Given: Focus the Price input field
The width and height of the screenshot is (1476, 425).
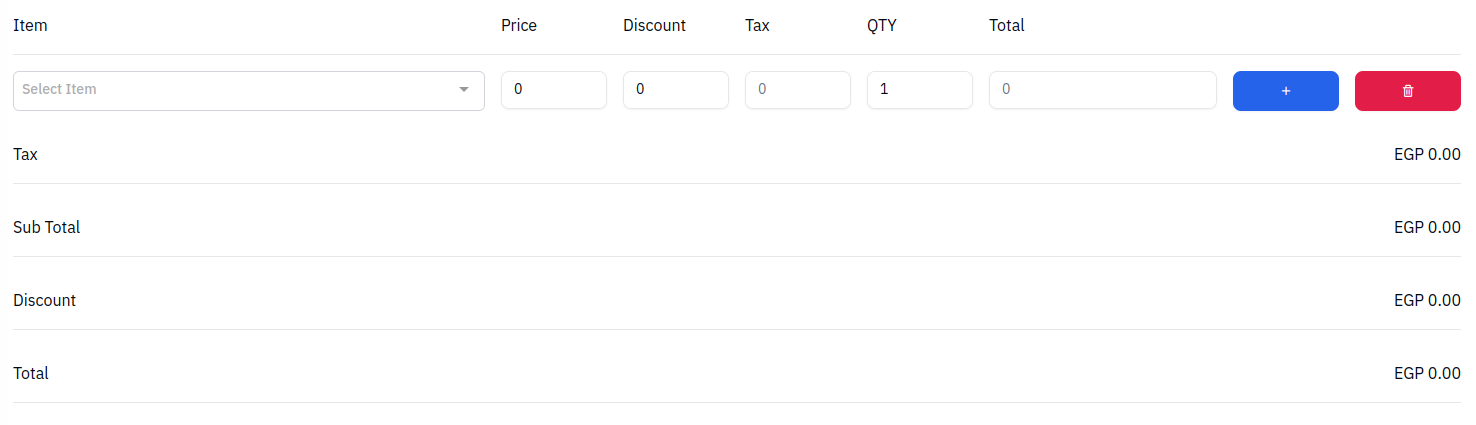Looking at the screenshot, I should (x=554, y=90).
